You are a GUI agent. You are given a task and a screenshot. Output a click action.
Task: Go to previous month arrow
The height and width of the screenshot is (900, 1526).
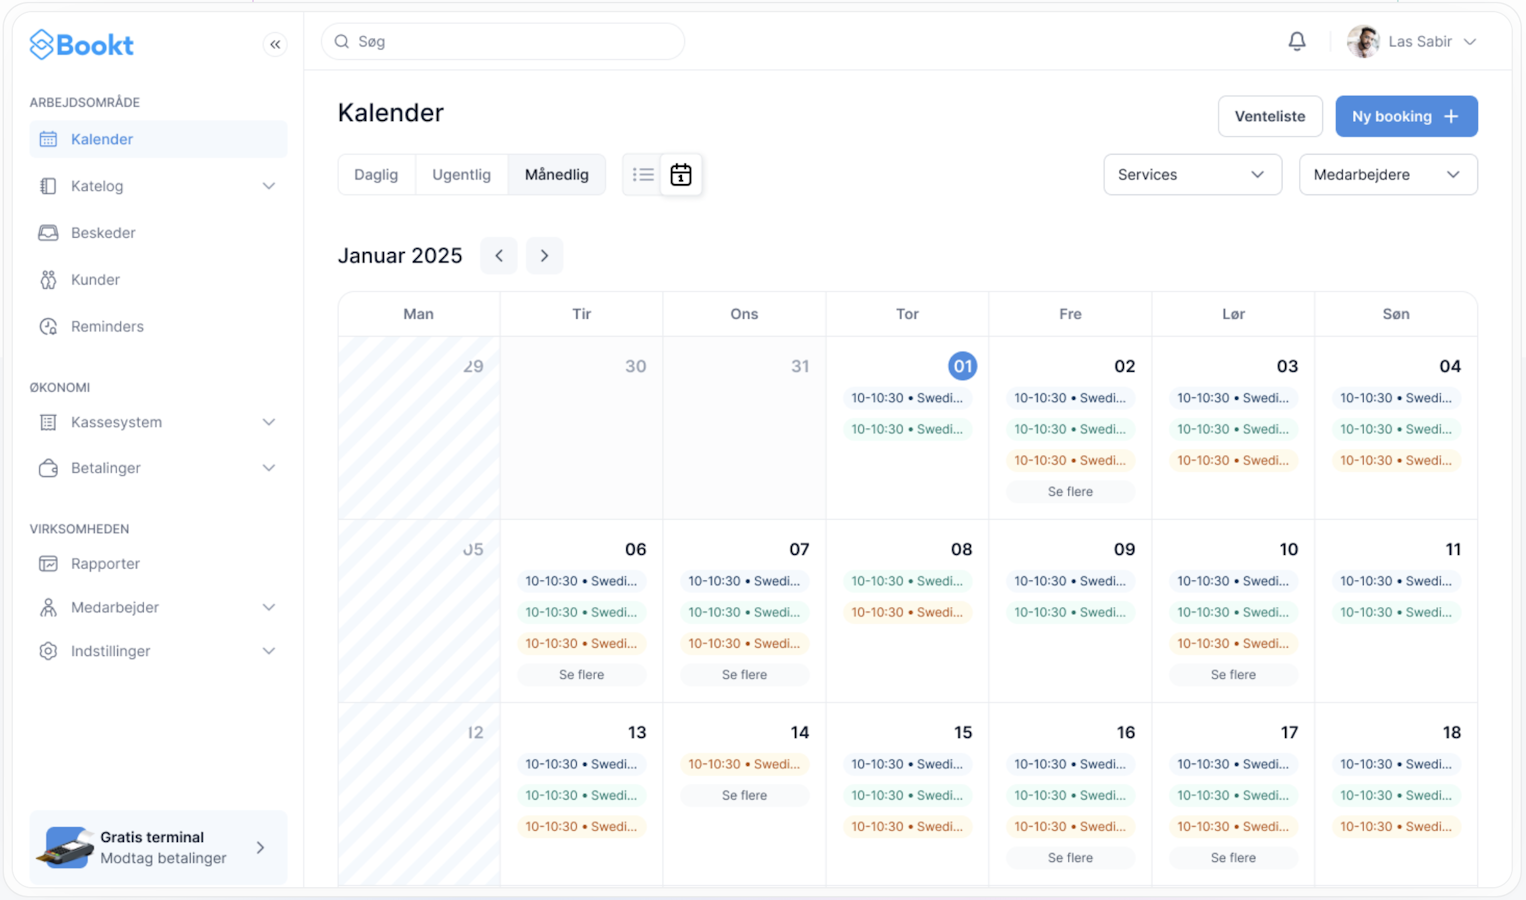click(x=499, y=256)
